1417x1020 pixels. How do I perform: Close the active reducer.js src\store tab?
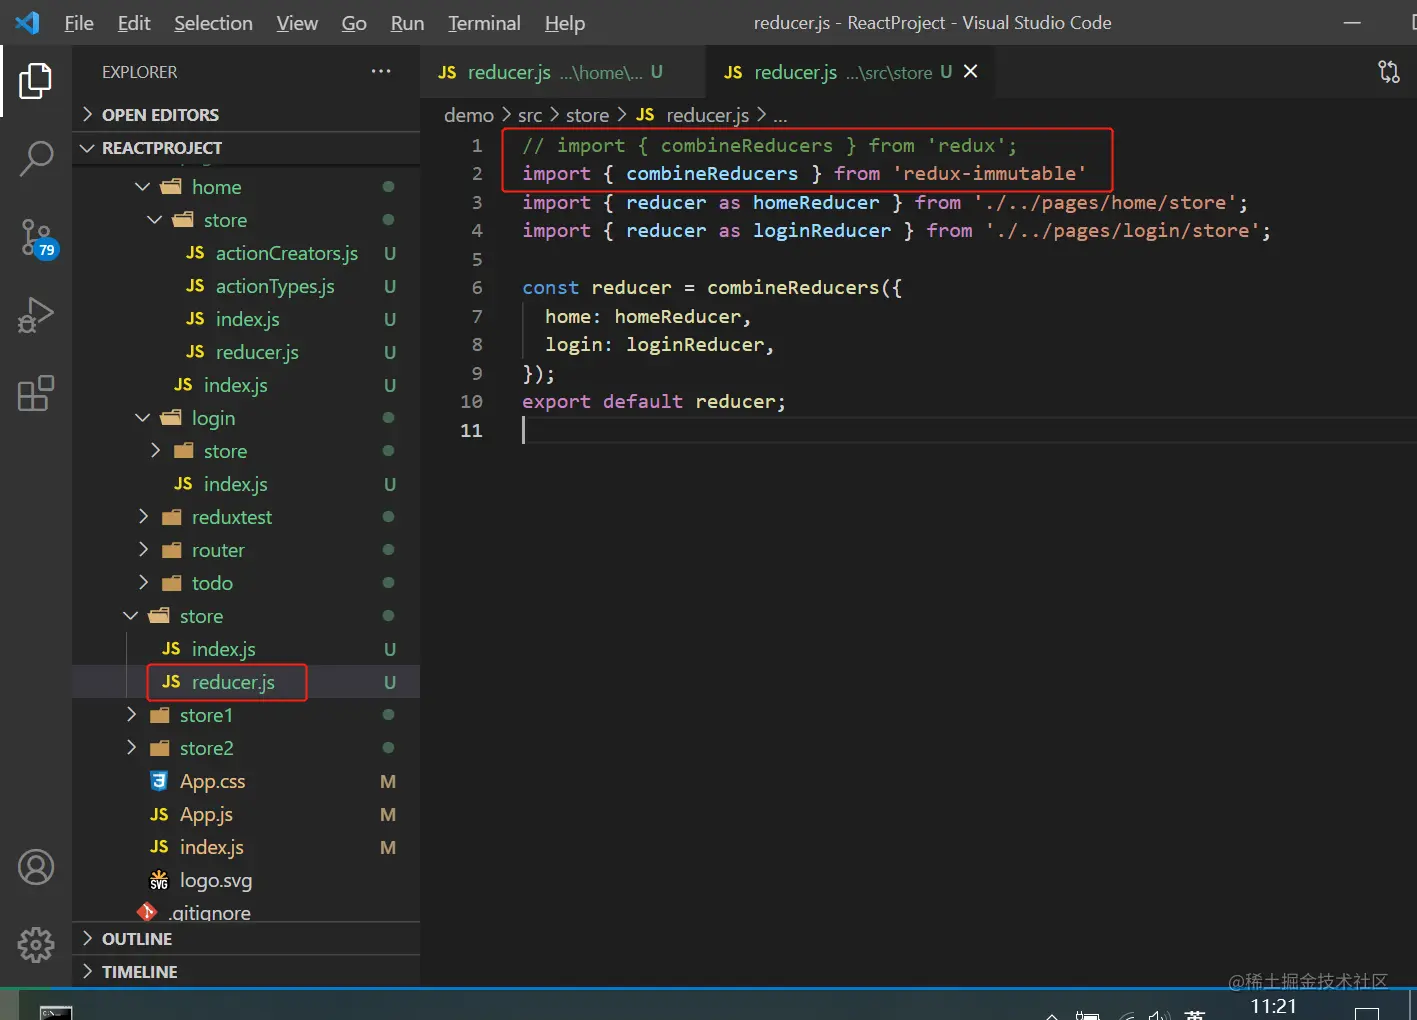coord(970,72)
